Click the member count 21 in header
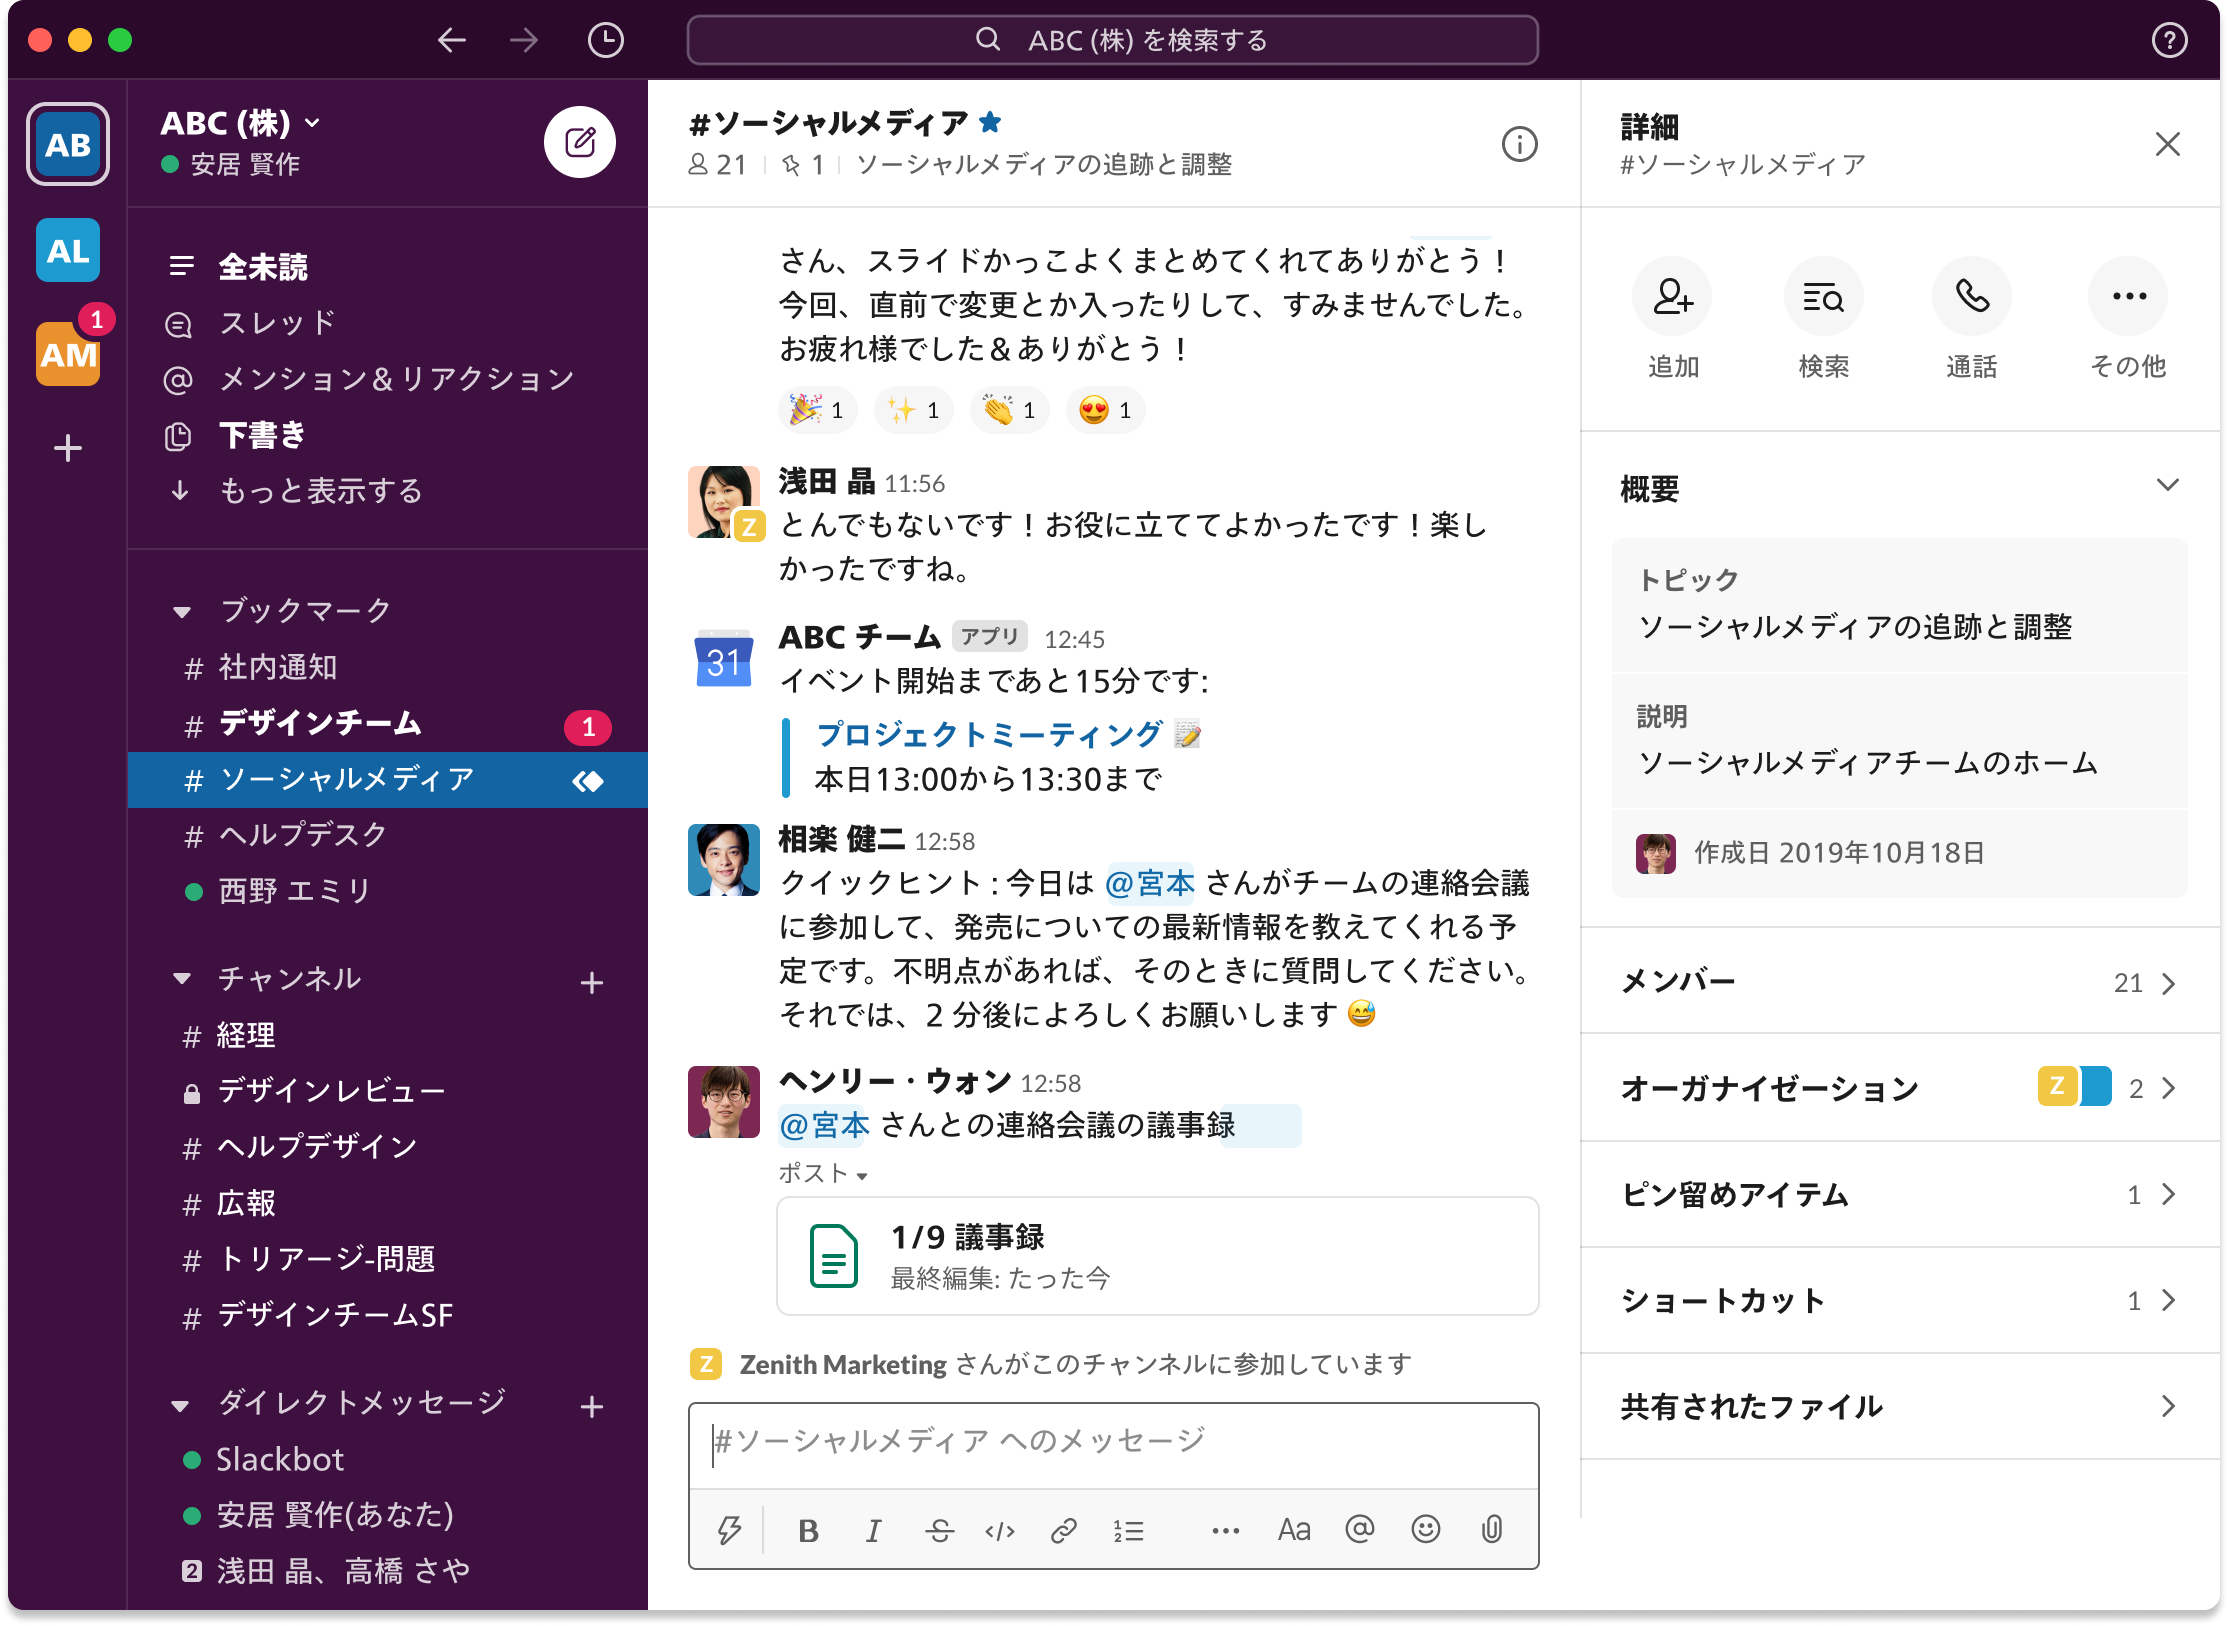Viewport: 2228px width, 1626px height. pyautogui.click(x=718, y=165)
